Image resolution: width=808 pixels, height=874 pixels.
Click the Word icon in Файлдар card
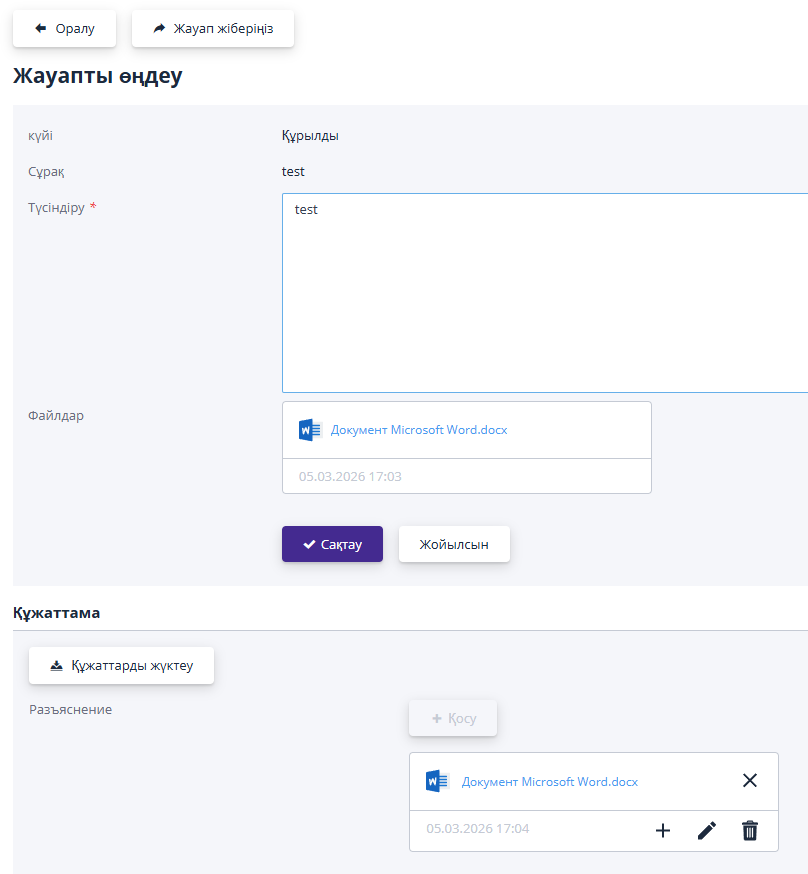[x=310, y=430]
